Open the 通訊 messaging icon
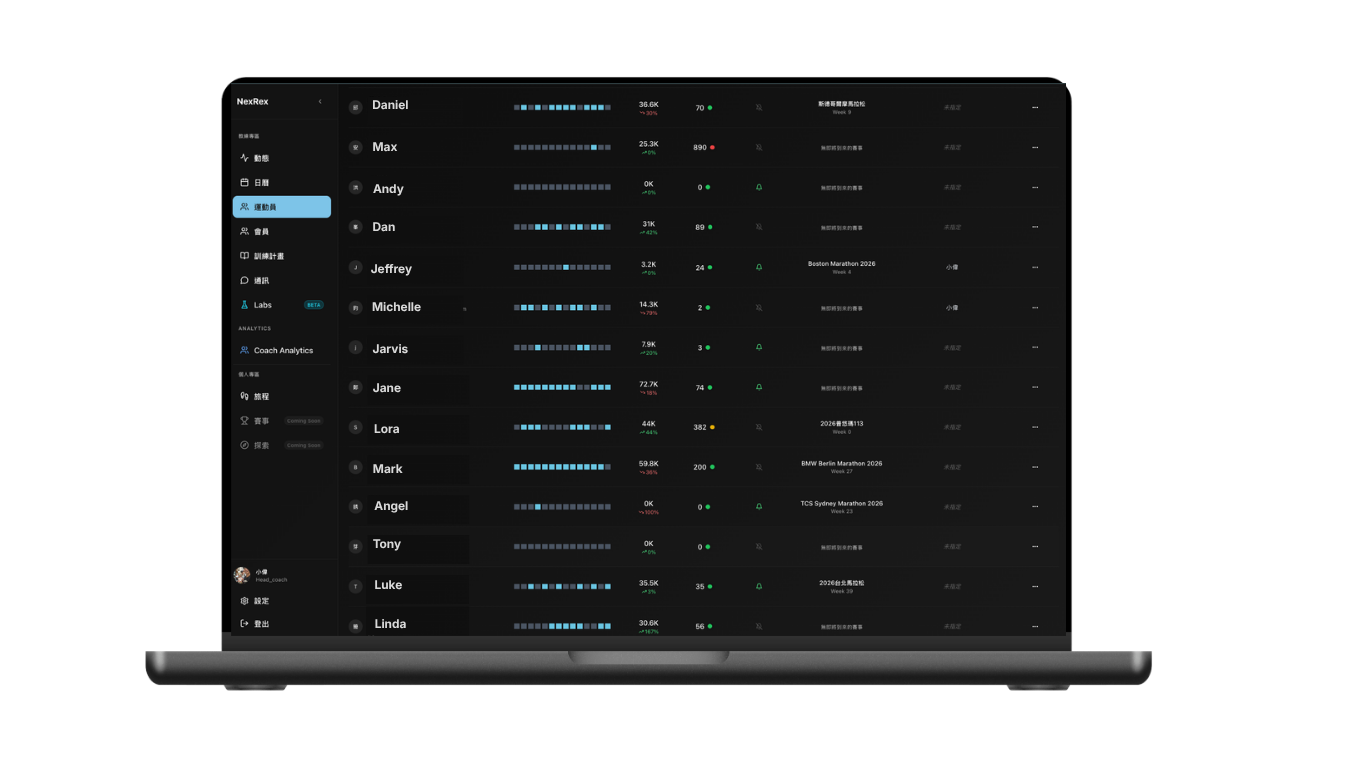Viewport: 1366px width, 768px height. [x=244, y=281]
